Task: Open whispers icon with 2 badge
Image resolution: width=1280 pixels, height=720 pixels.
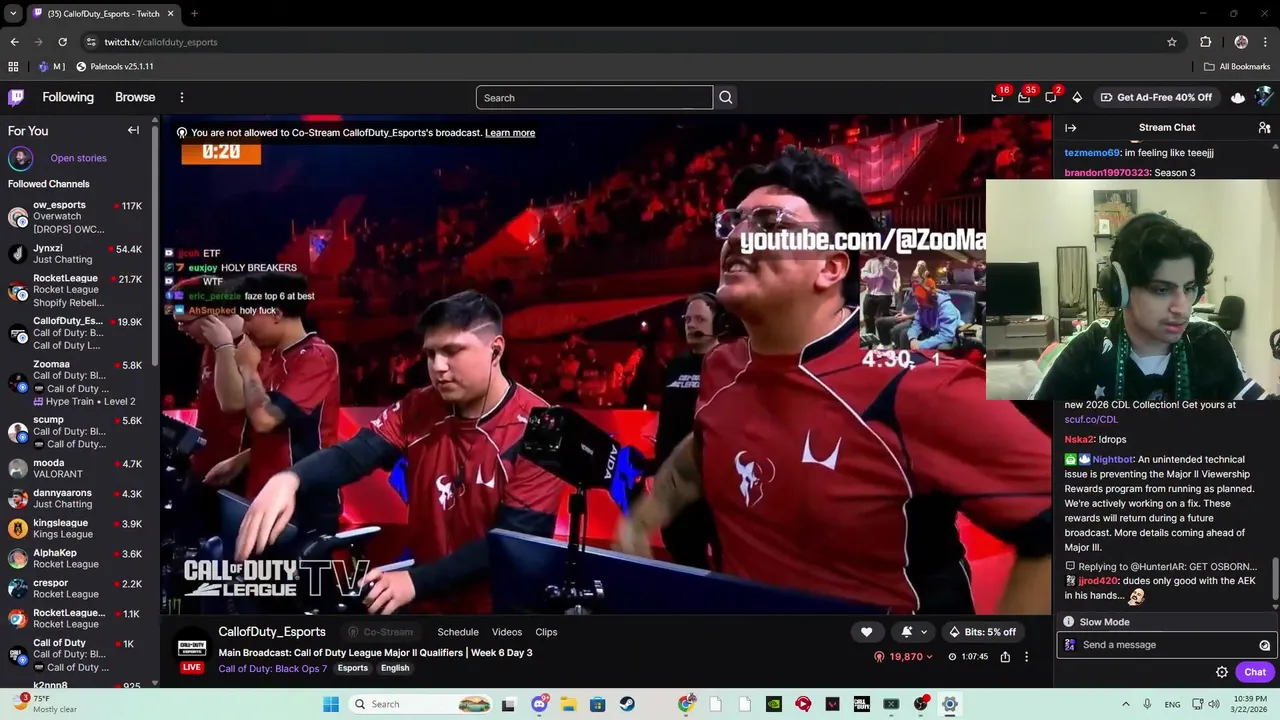Action: click(1051, 97)
